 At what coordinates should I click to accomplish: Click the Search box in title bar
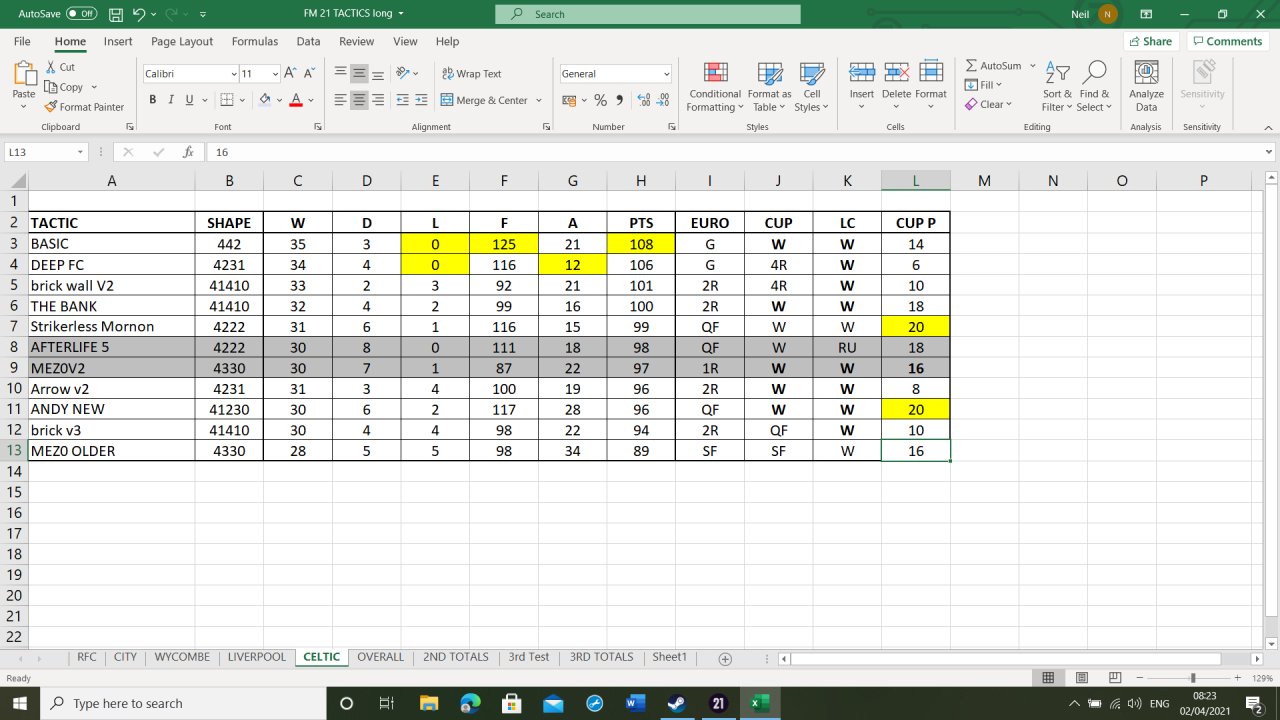[648, 14]
